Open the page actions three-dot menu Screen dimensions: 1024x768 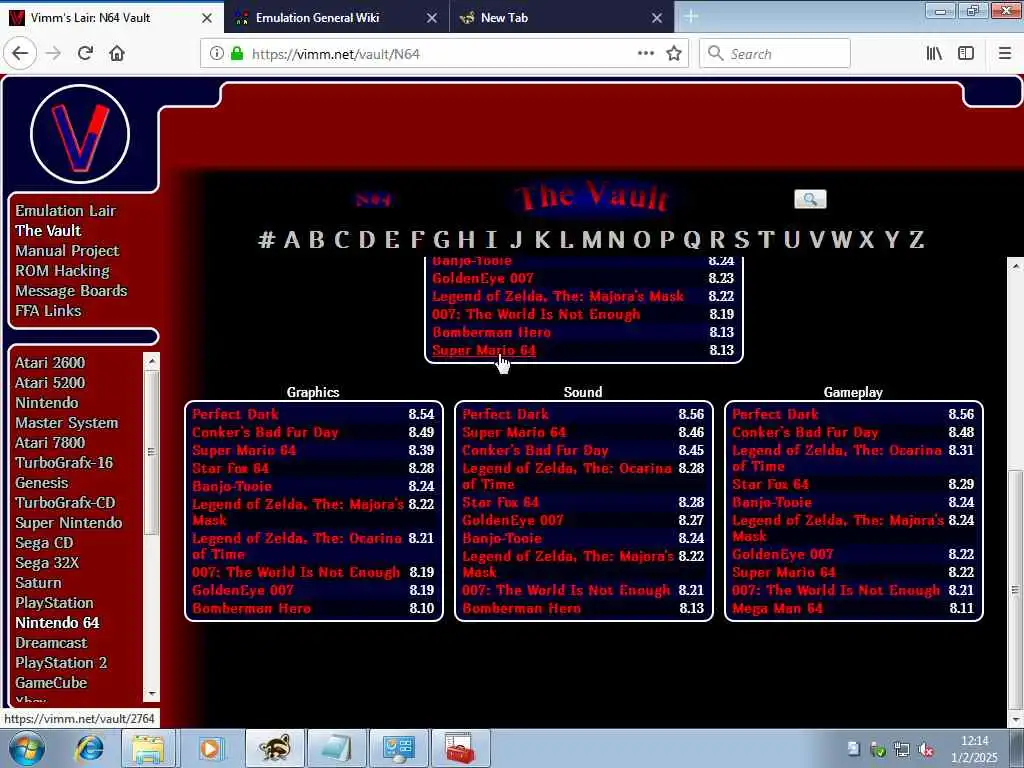[645, 54]
